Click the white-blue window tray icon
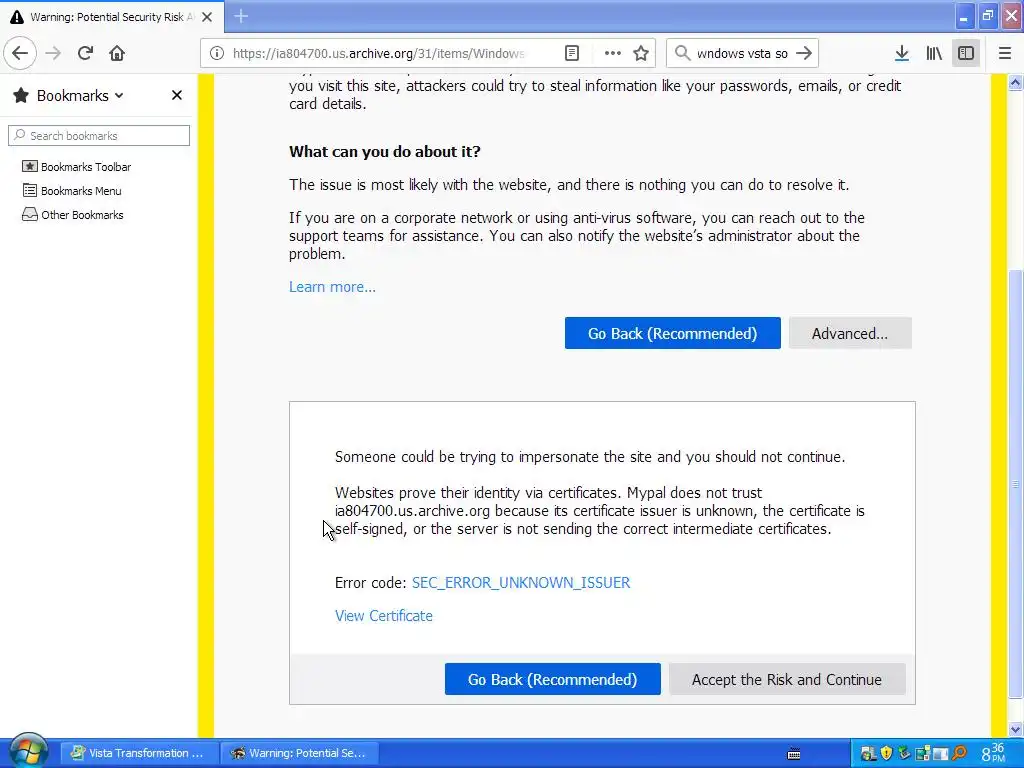 click(941, 753)
